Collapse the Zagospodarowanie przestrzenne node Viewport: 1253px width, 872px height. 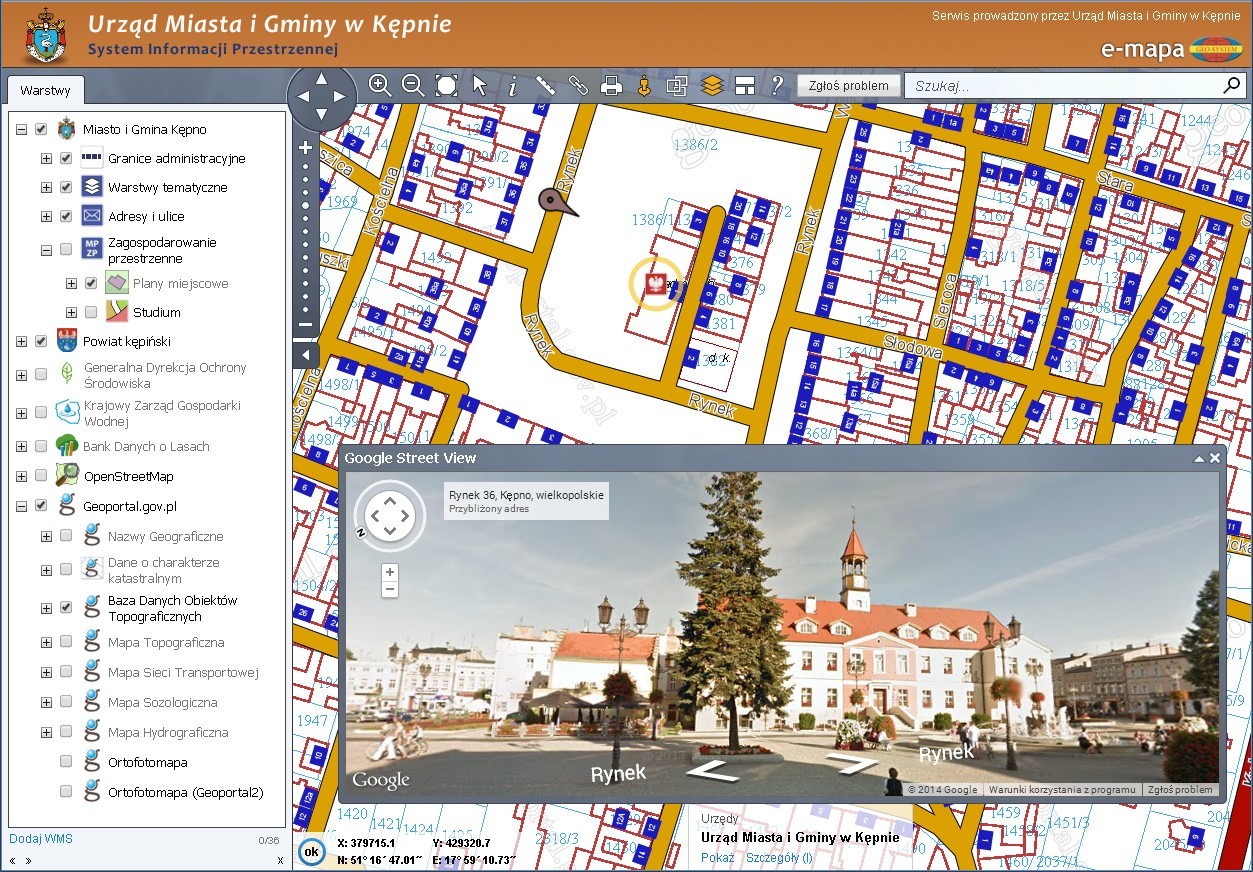click(46, 250)
